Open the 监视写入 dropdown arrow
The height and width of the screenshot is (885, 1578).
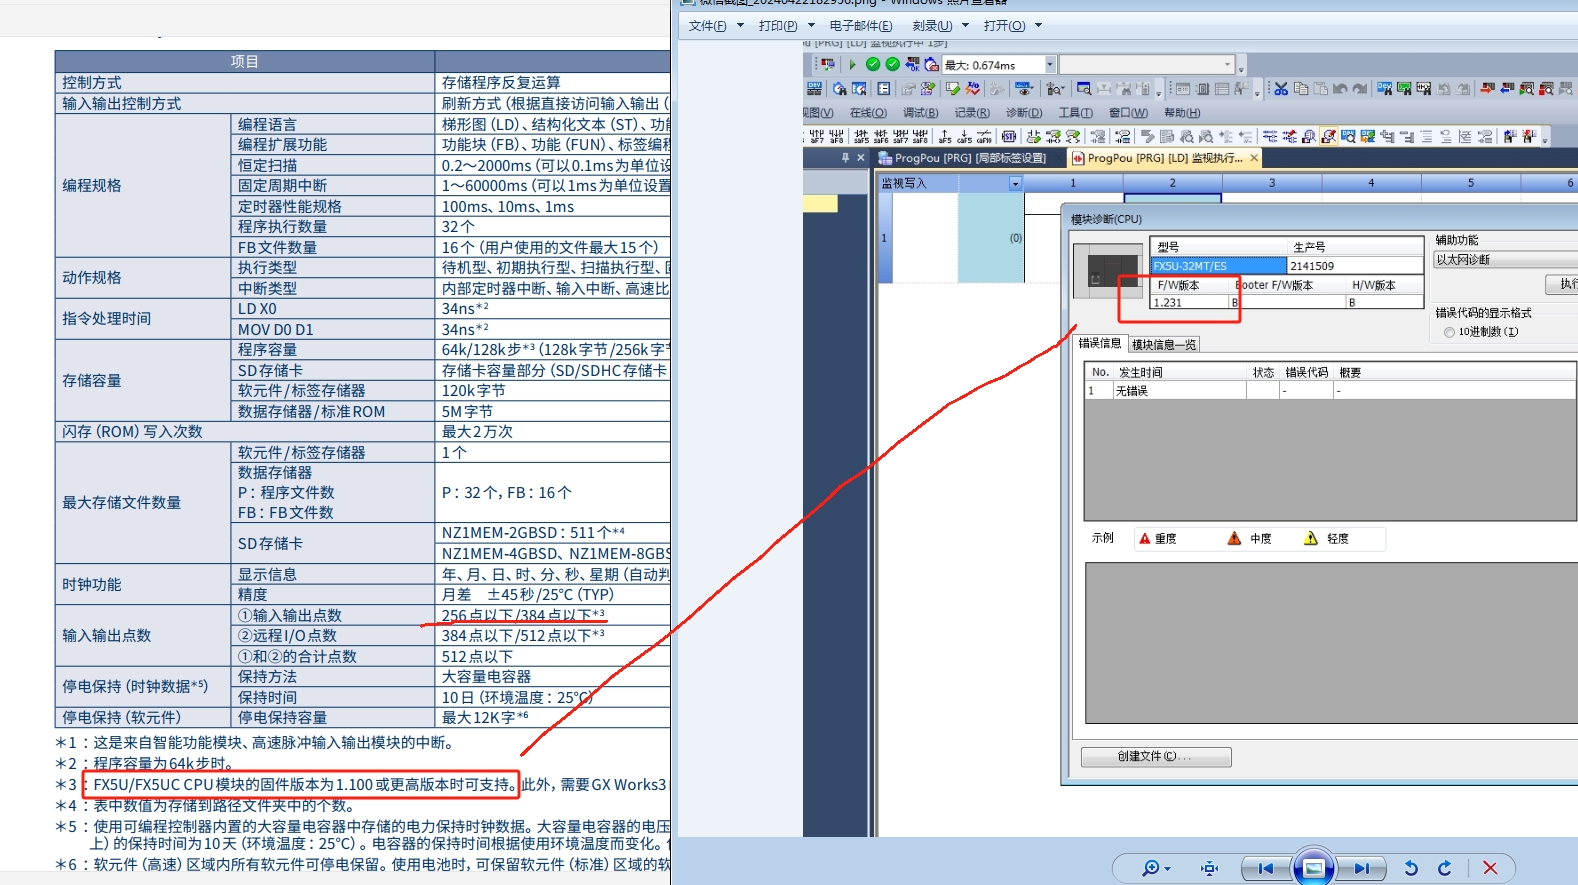point(1015,184)
